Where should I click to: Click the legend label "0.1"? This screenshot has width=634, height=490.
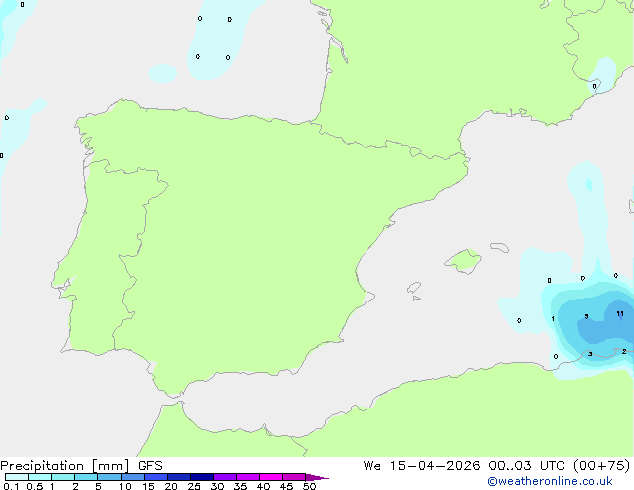point(11,486)
